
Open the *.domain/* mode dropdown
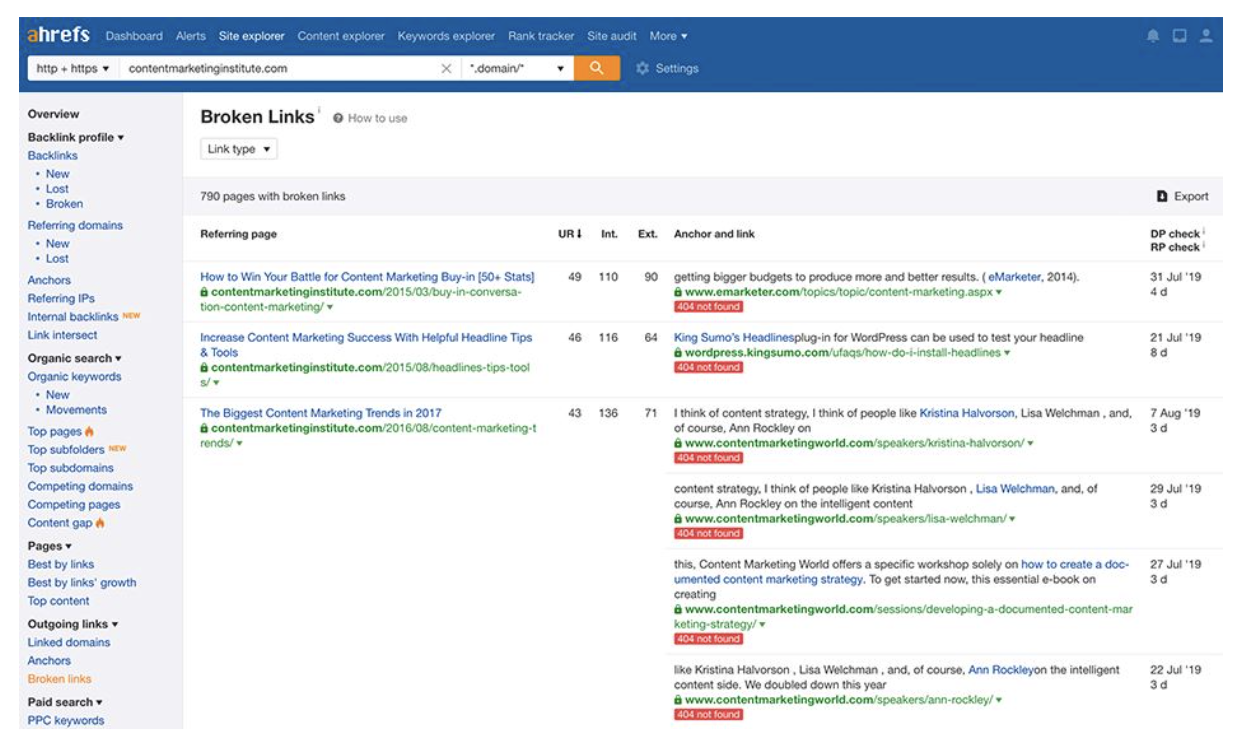(518, 68)
